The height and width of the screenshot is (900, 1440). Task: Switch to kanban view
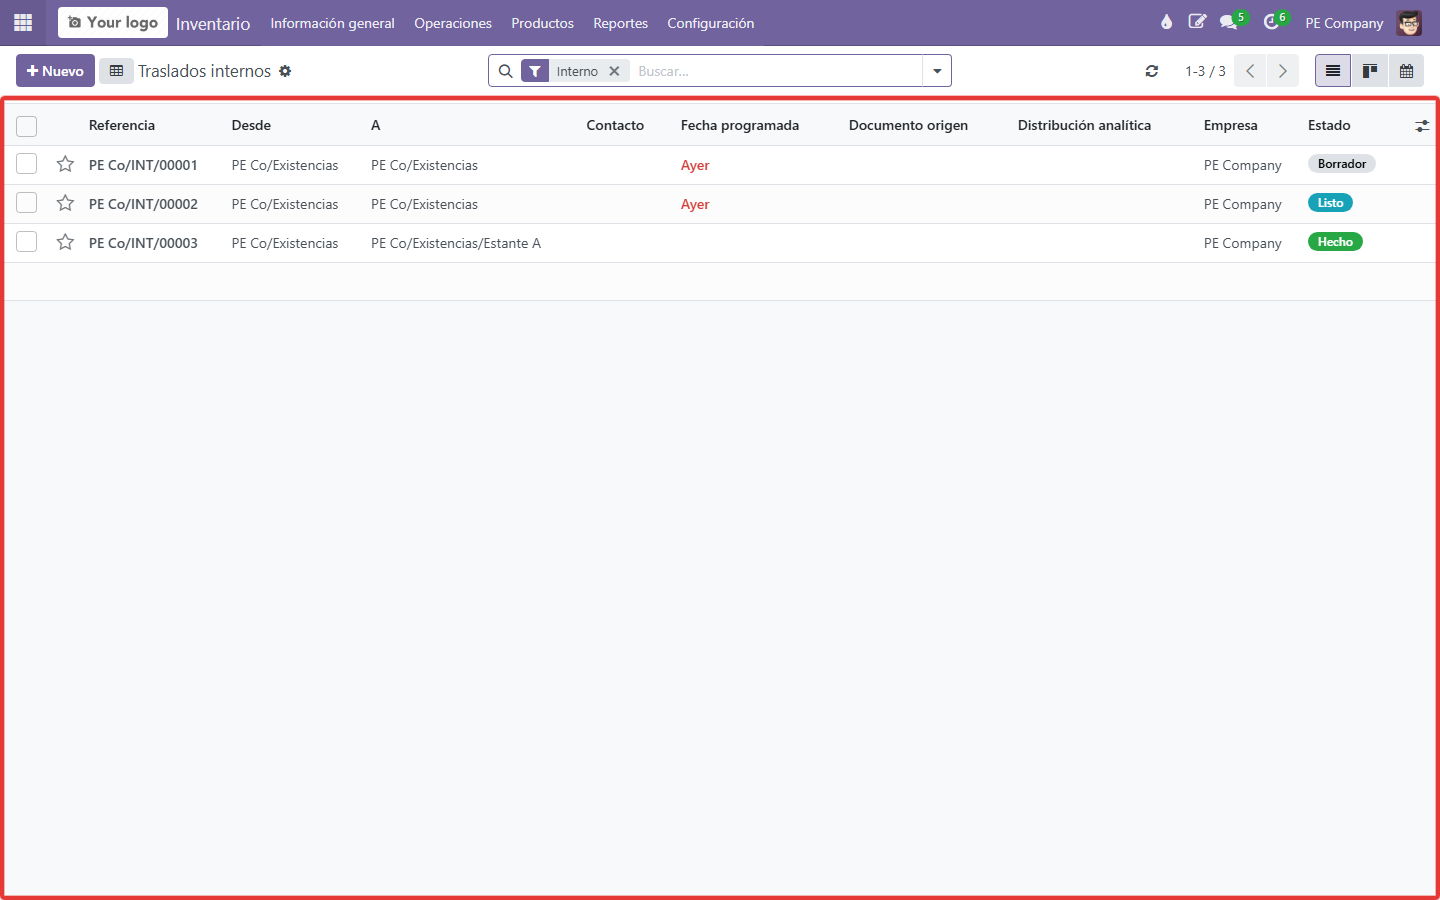click(x=1370, y=71)
